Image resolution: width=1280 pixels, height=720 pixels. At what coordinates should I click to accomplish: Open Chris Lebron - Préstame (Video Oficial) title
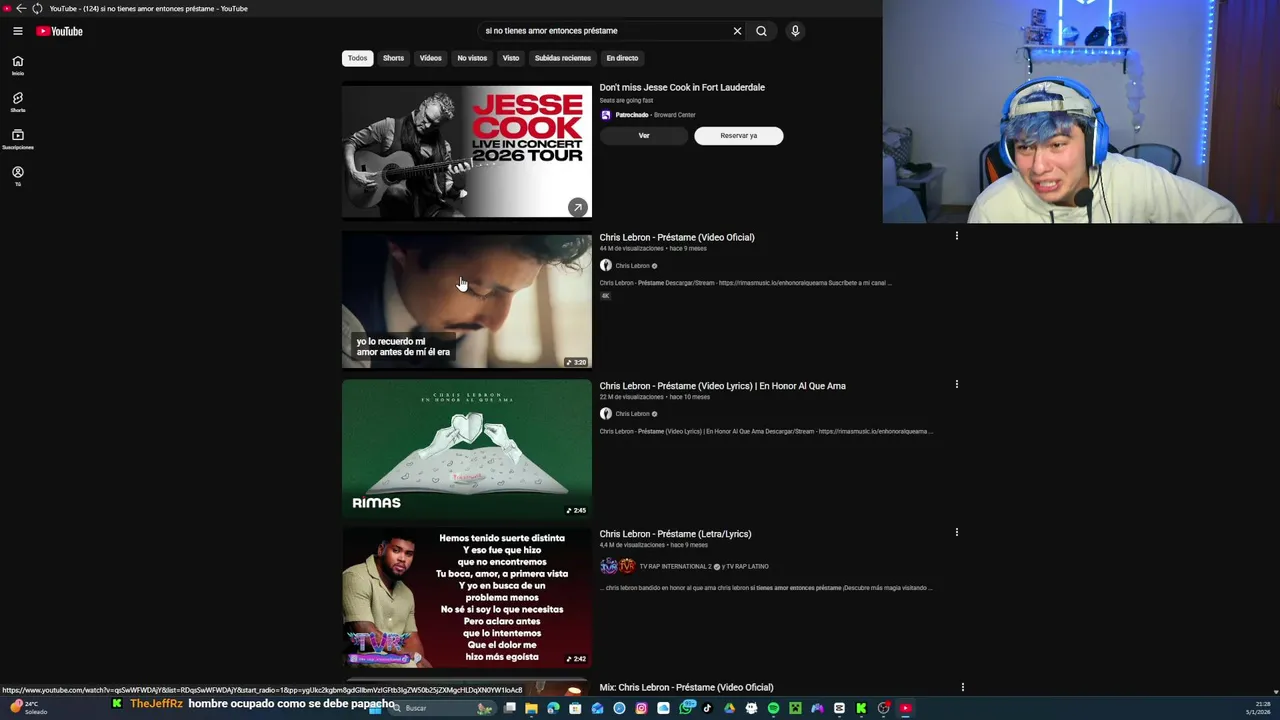click(677, 237)
